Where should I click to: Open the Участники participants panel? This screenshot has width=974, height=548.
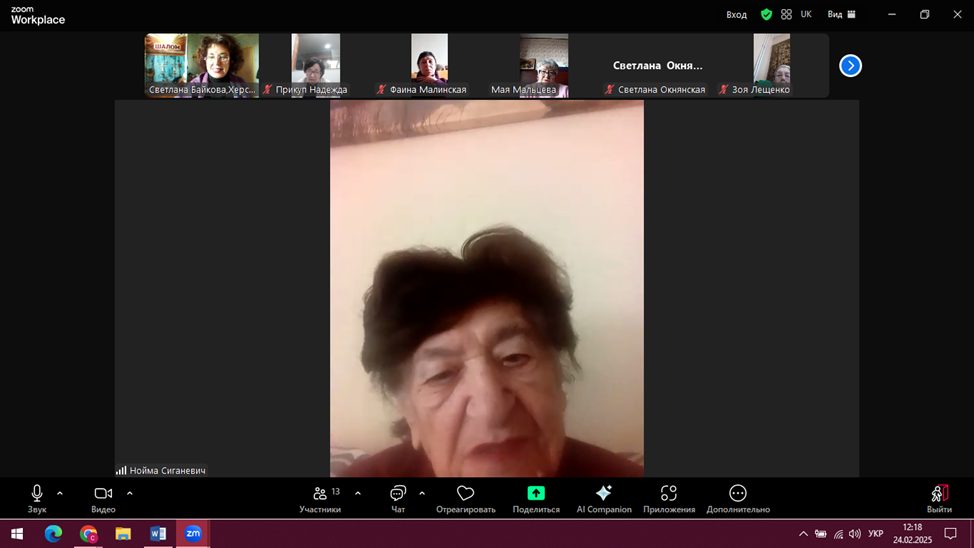[320, 494]
